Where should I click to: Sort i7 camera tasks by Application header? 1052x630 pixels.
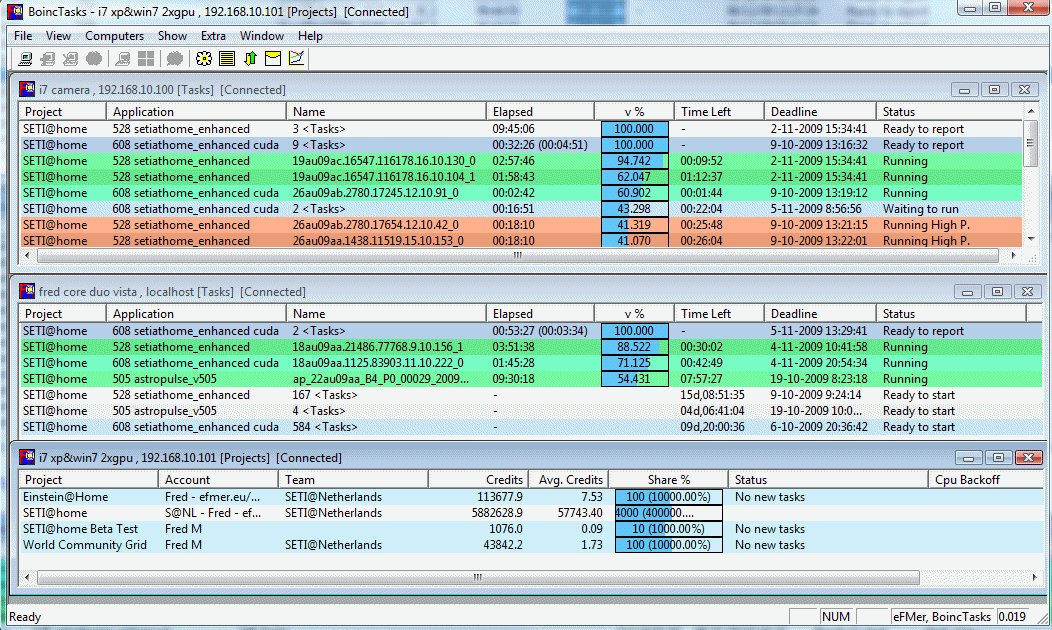196,111
